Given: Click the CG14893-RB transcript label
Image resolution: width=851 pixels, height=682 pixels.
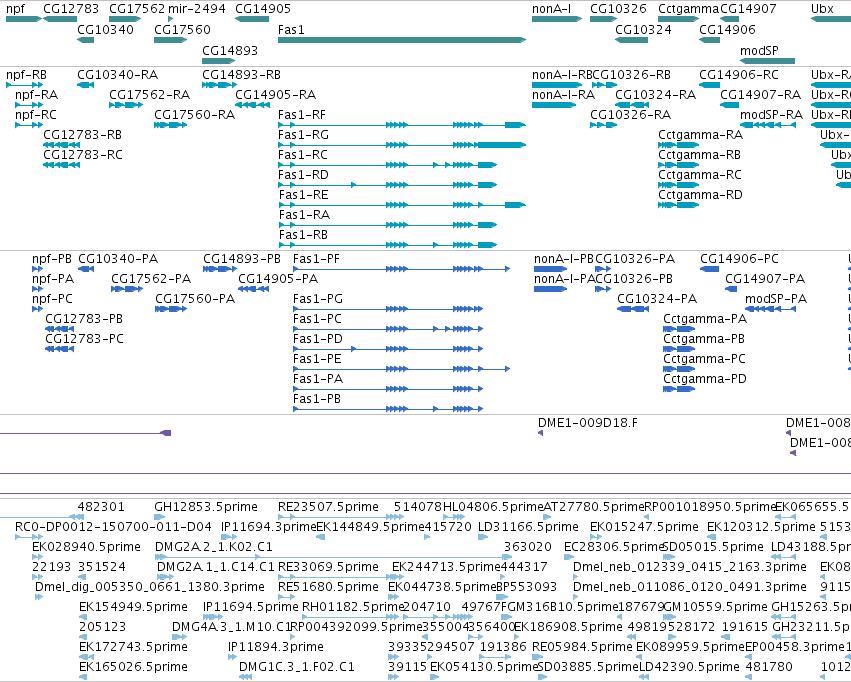Looking at the screenshot, I should [x=242, y=75].
